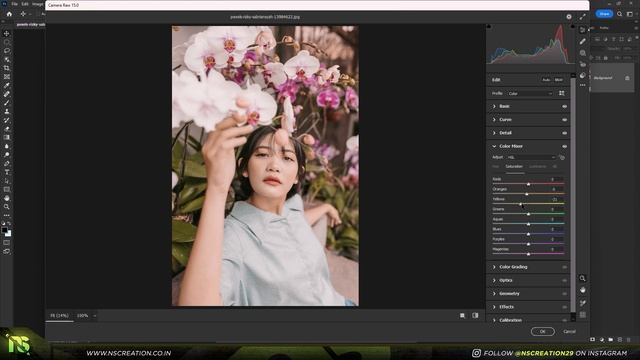Select the Hand tool in Photoshop toolbar
The height and width of the screenshot is (360, 640).
pos(7,198)
